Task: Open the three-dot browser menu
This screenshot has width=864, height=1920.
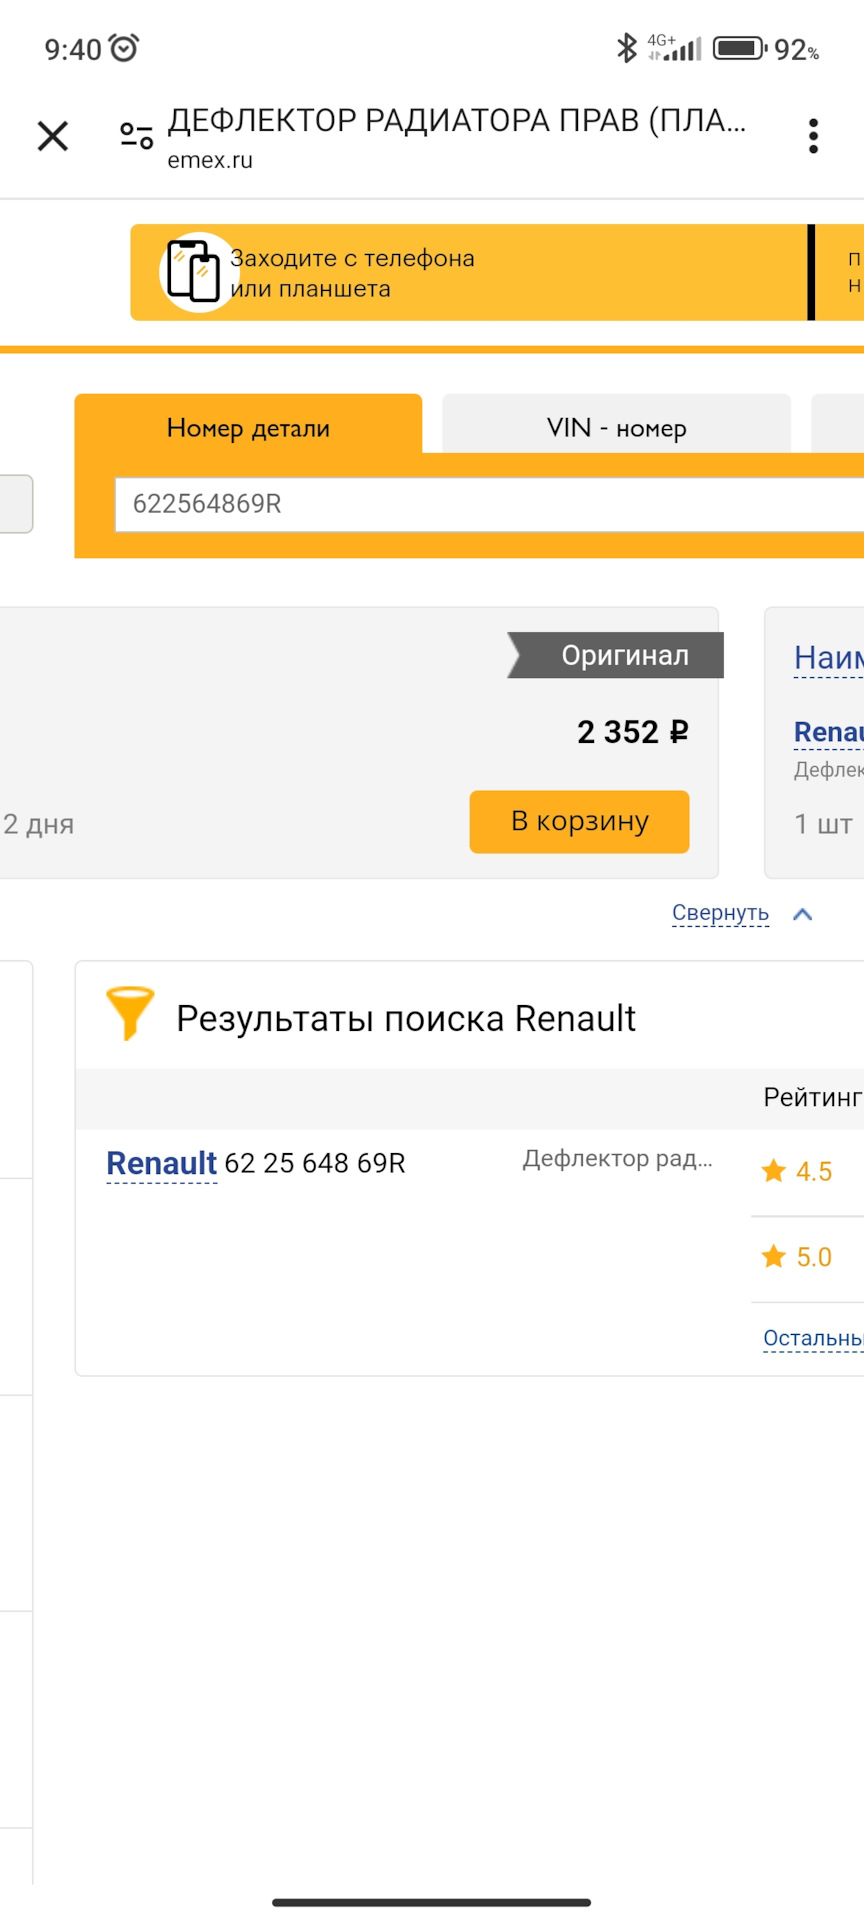Action: point(813,136)
